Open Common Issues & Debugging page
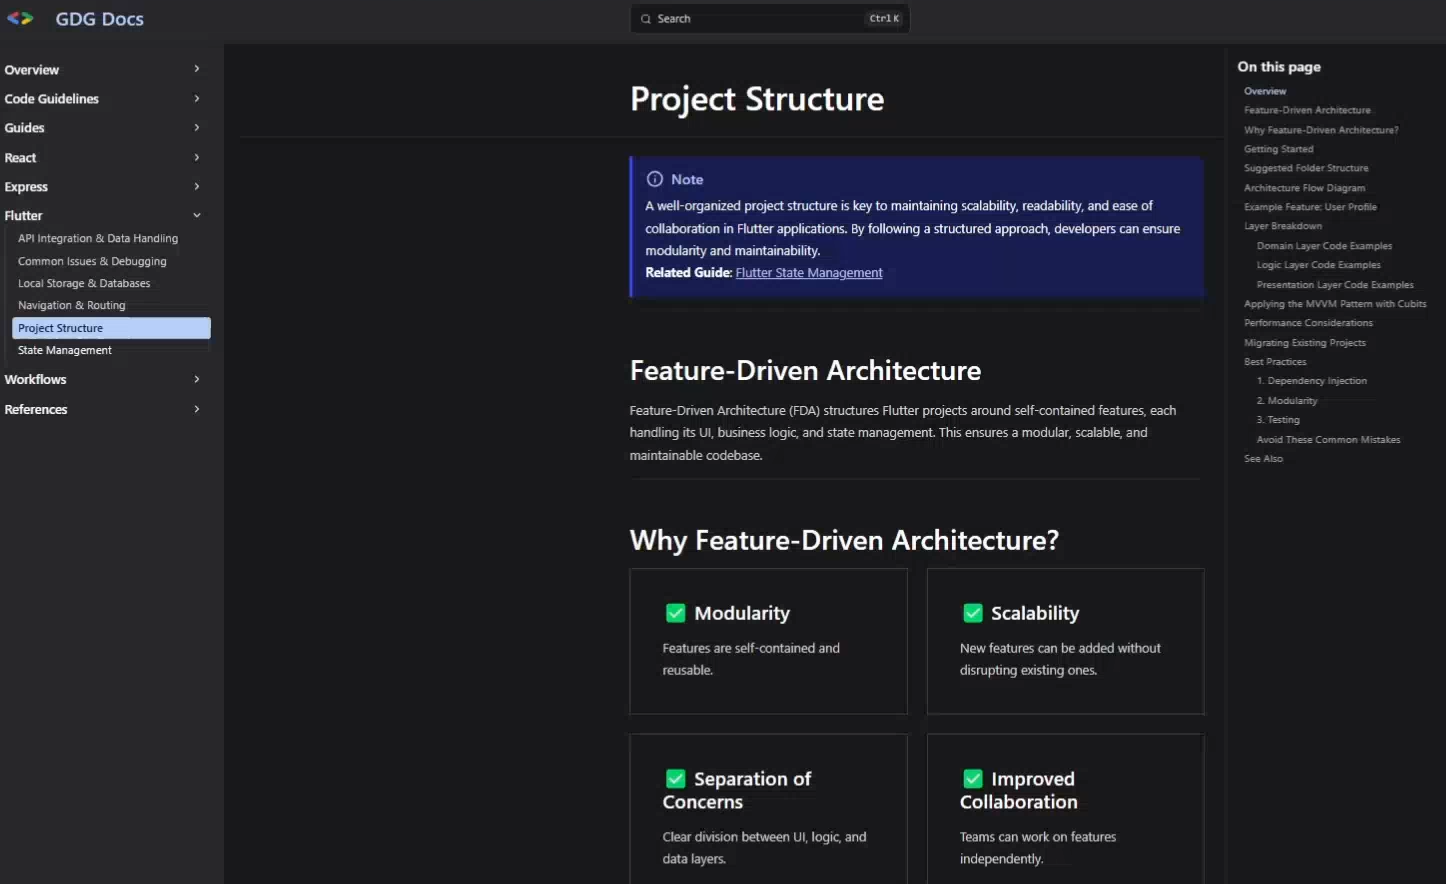This screenshot has width=1446, height=884. tap(92, 261)
